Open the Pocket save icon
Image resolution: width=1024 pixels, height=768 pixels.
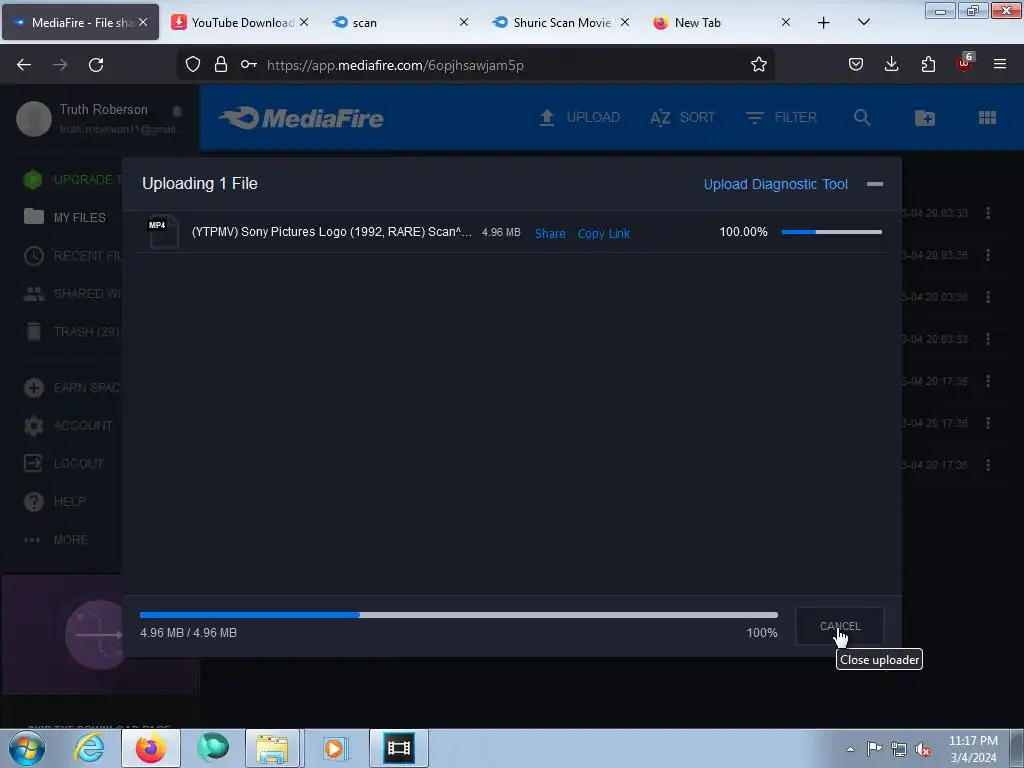[856, 65]
